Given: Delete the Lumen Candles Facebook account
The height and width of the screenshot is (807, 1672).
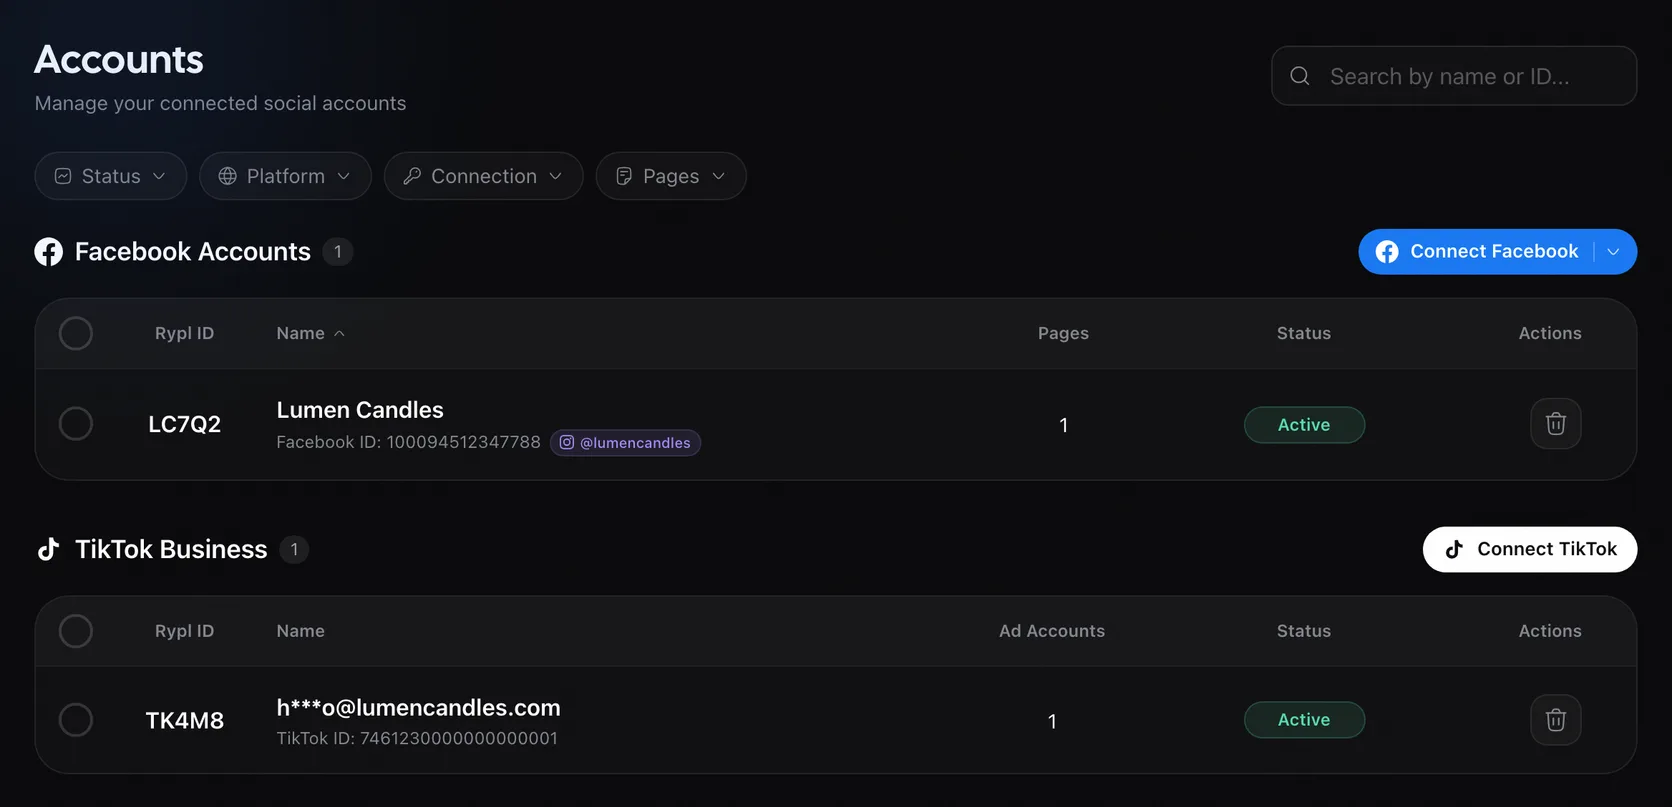Looking at the screenshot, I should [x=1555, y=424].
